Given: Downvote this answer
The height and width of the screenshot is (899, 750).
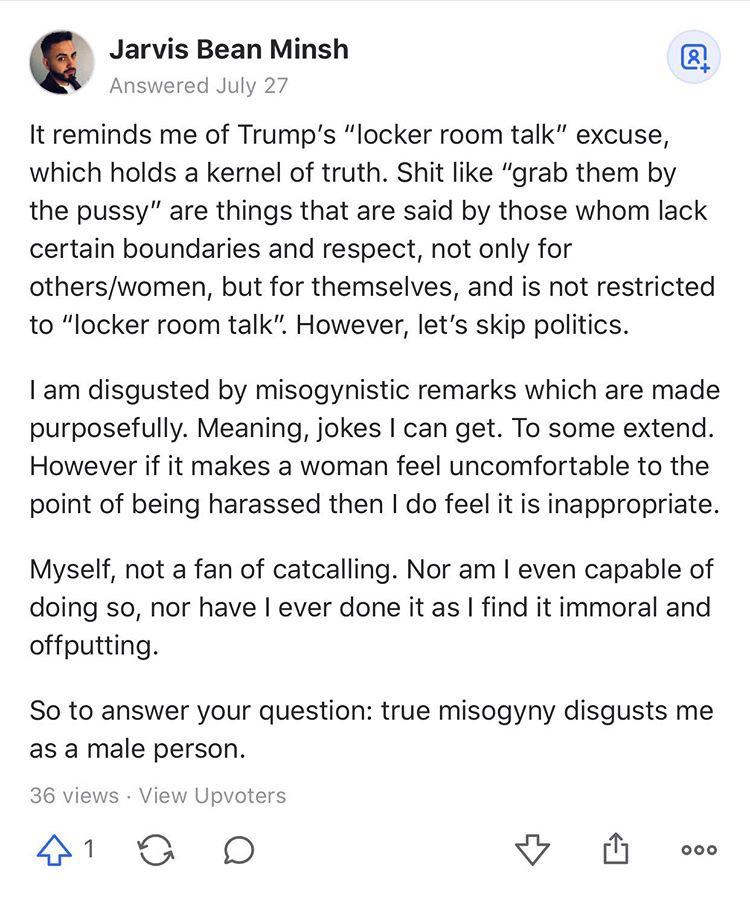Looking at the screenshot, I should tap(532, 849).
